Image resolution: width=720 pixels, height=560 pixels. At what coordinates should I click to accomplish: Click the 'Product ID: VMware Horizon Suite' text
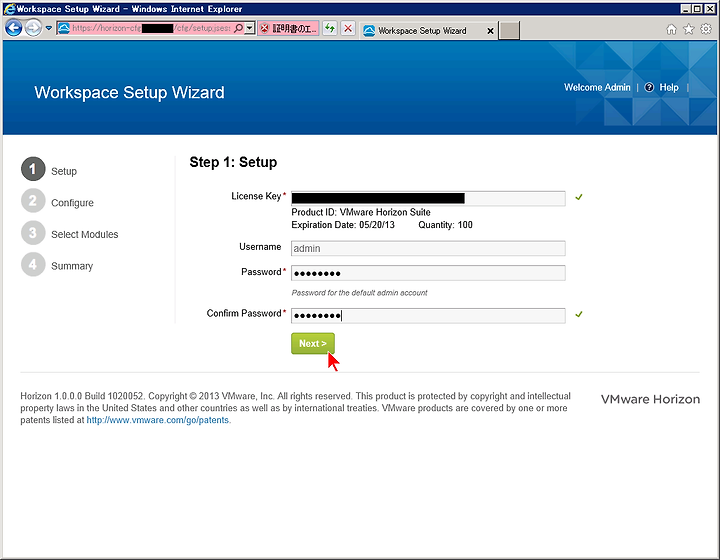[361, 212]
